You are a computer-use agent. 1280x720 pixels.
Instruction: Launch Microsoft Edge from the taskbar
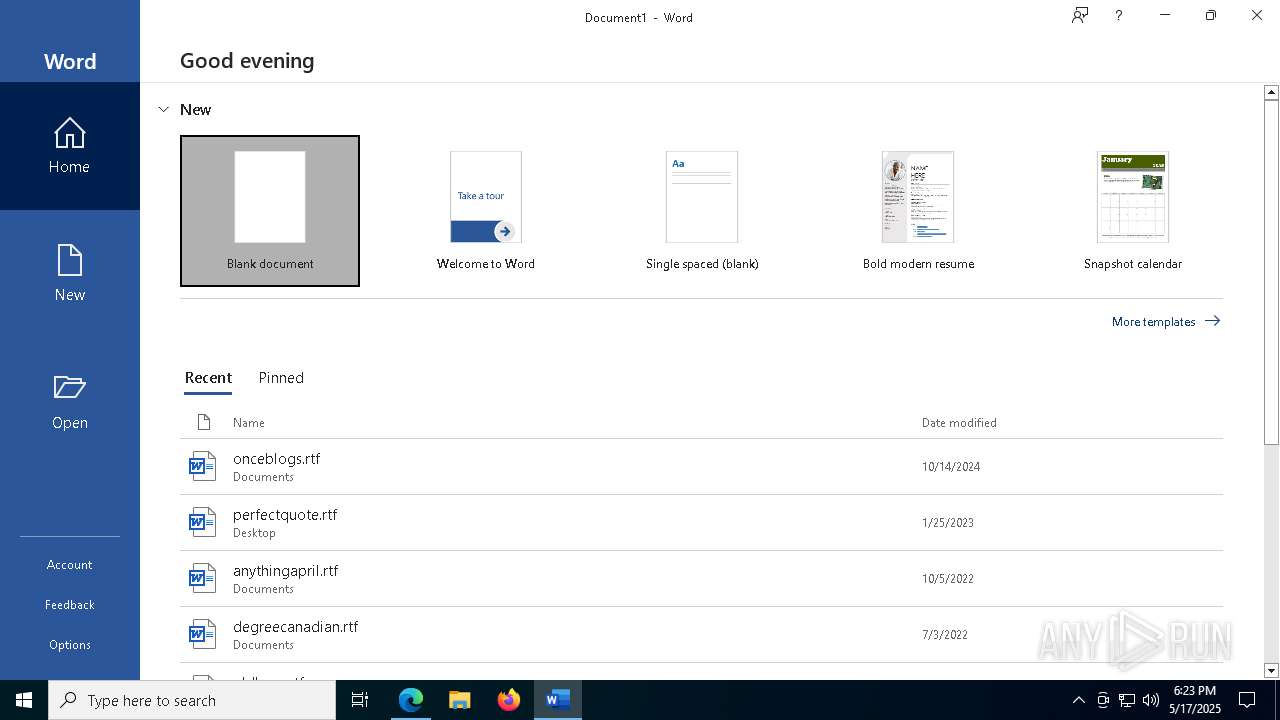click(x=411, y=700)
